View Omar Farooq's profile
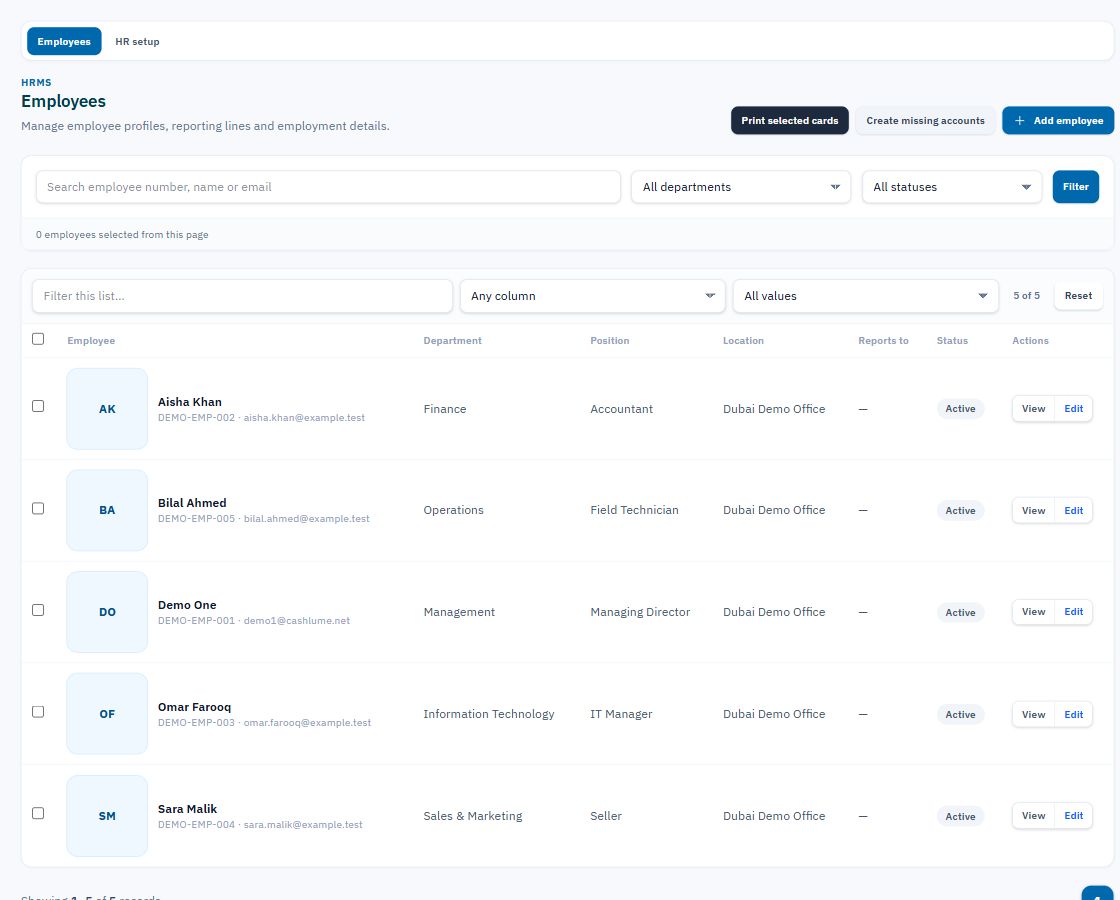1120x900 pixels. point(1033,714)
